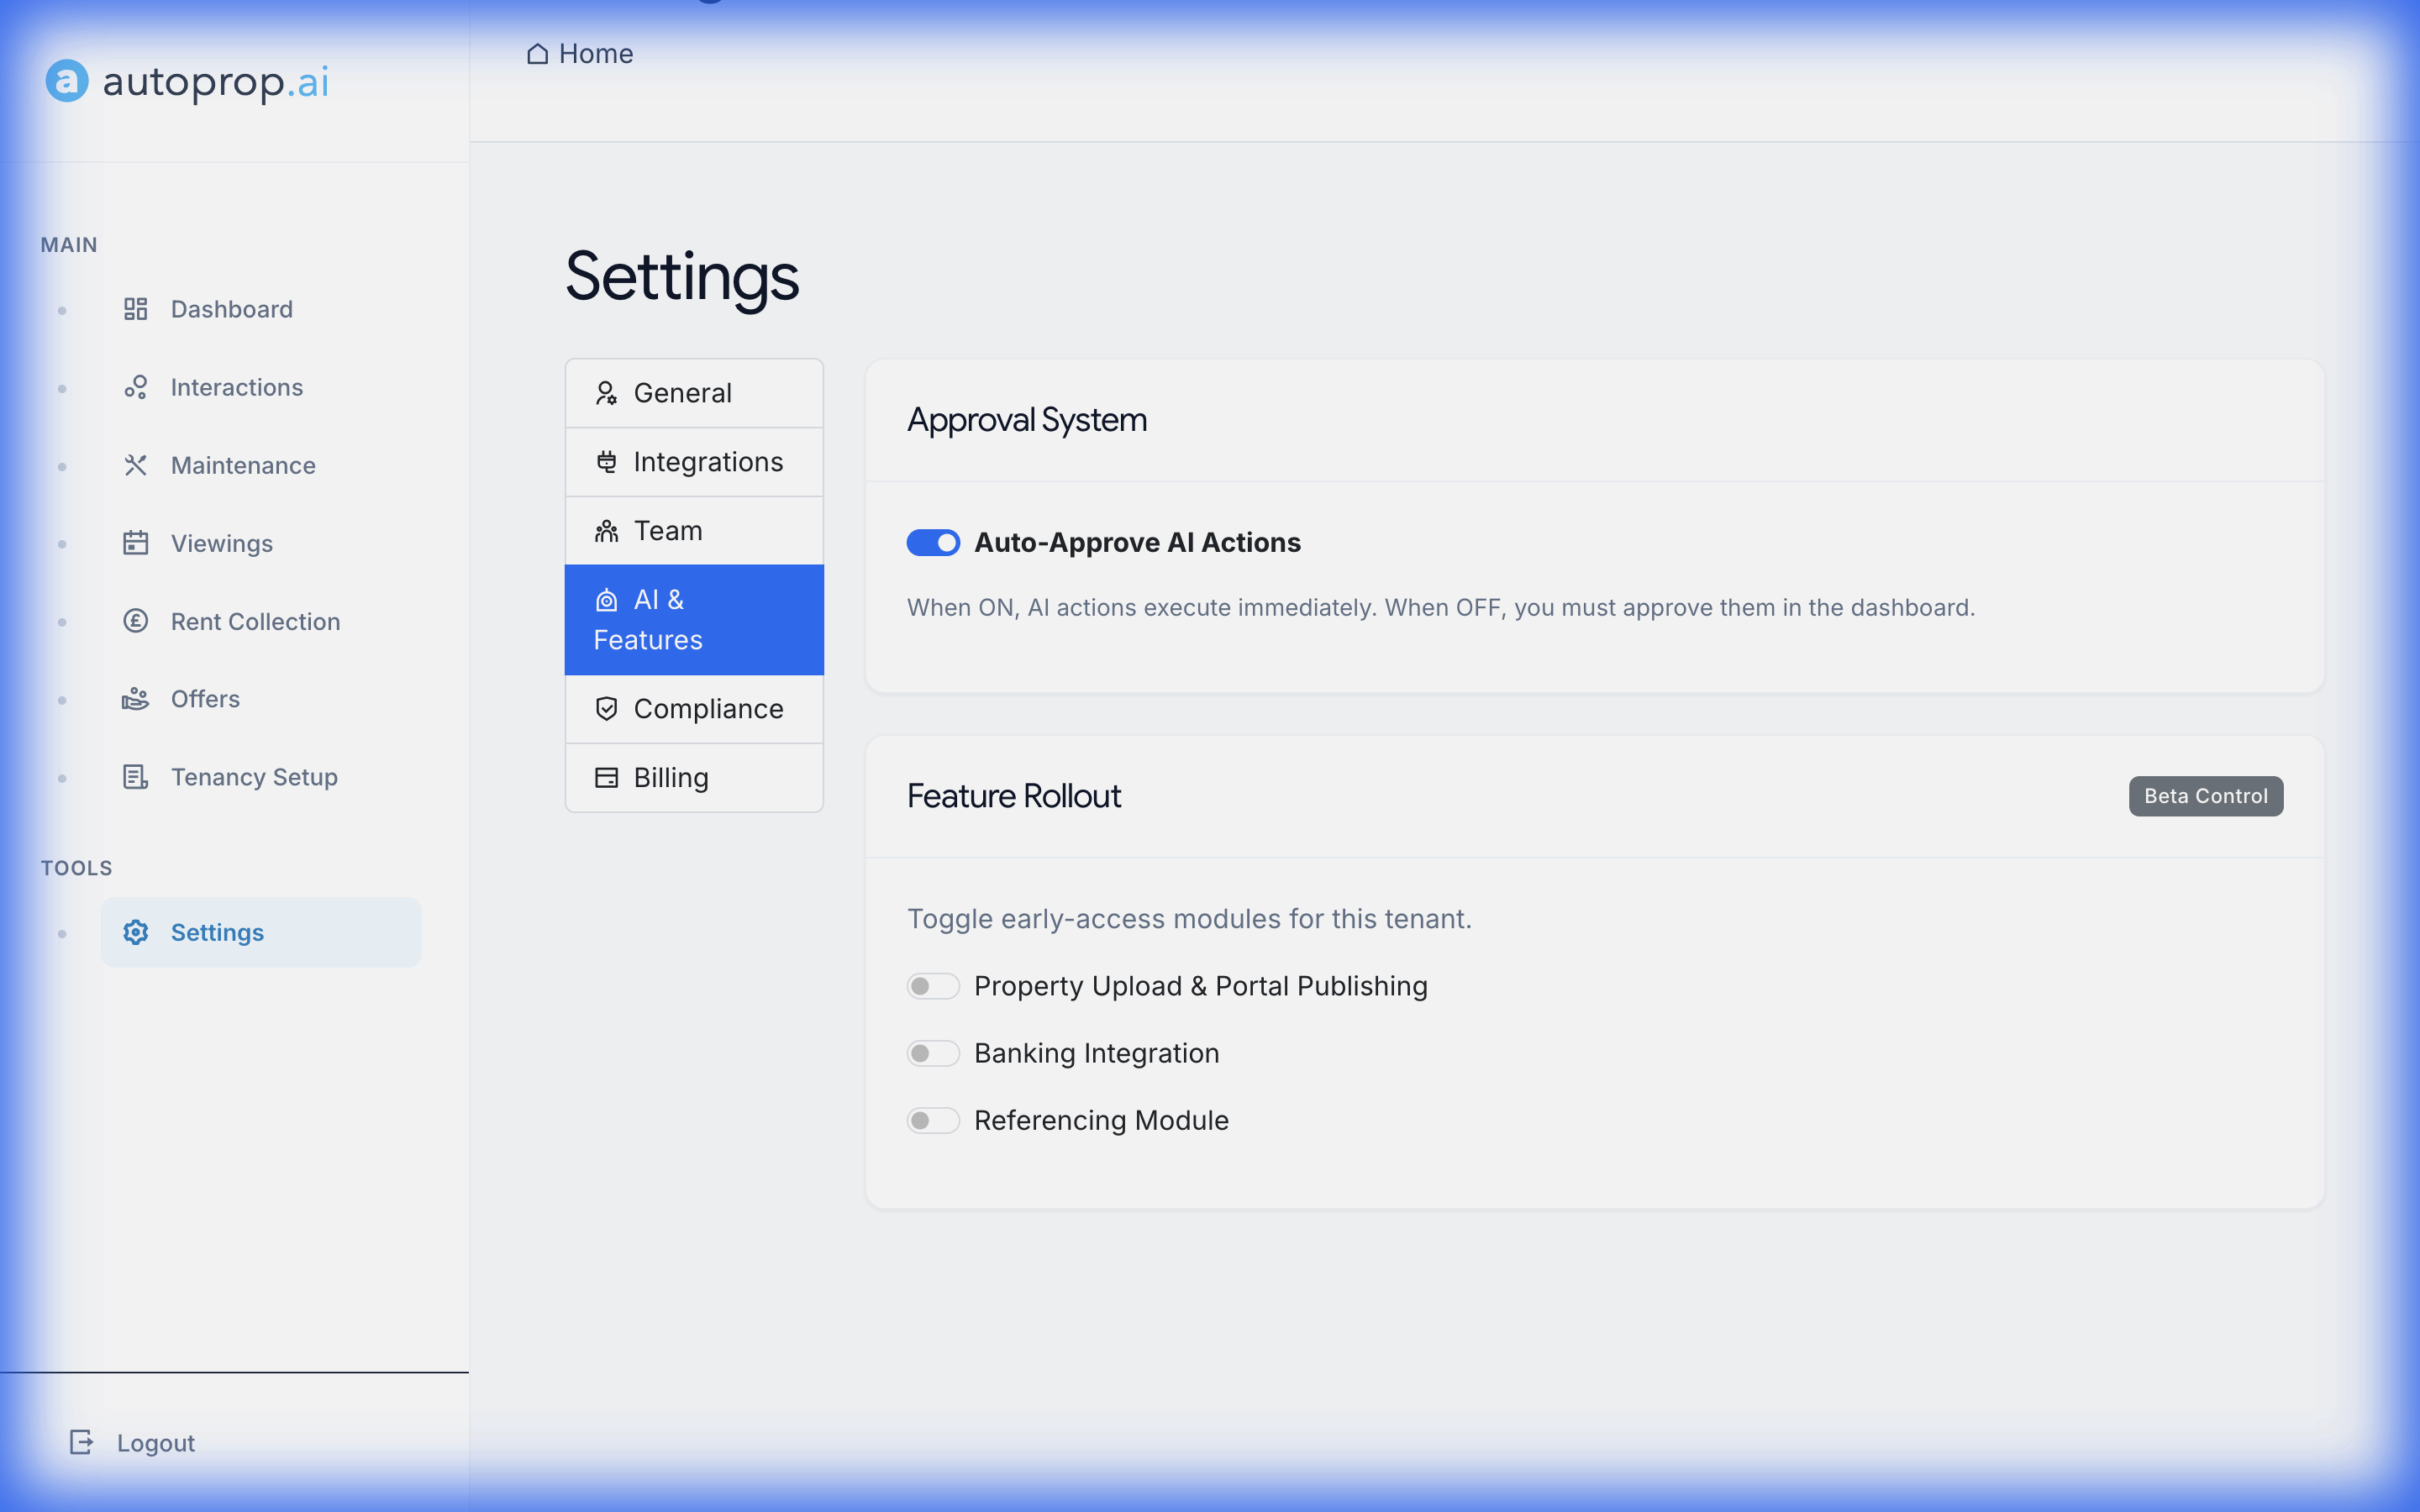Enable Property Upload & Portal Publishing
The height and width of the screenshot is (1512, 2420).
(x=932, y=985)
